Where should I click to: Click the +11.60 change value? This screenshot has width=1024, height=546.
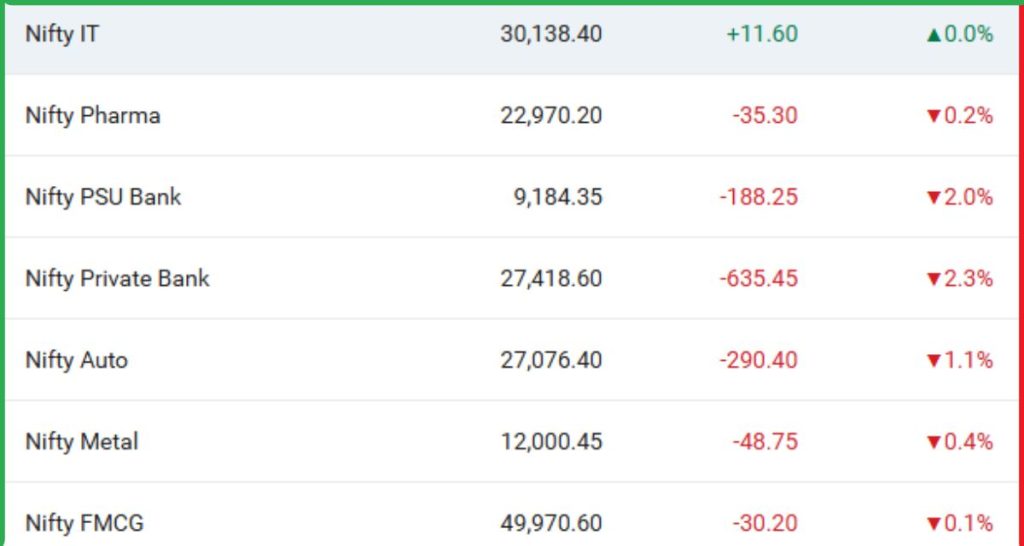point(762,34)
